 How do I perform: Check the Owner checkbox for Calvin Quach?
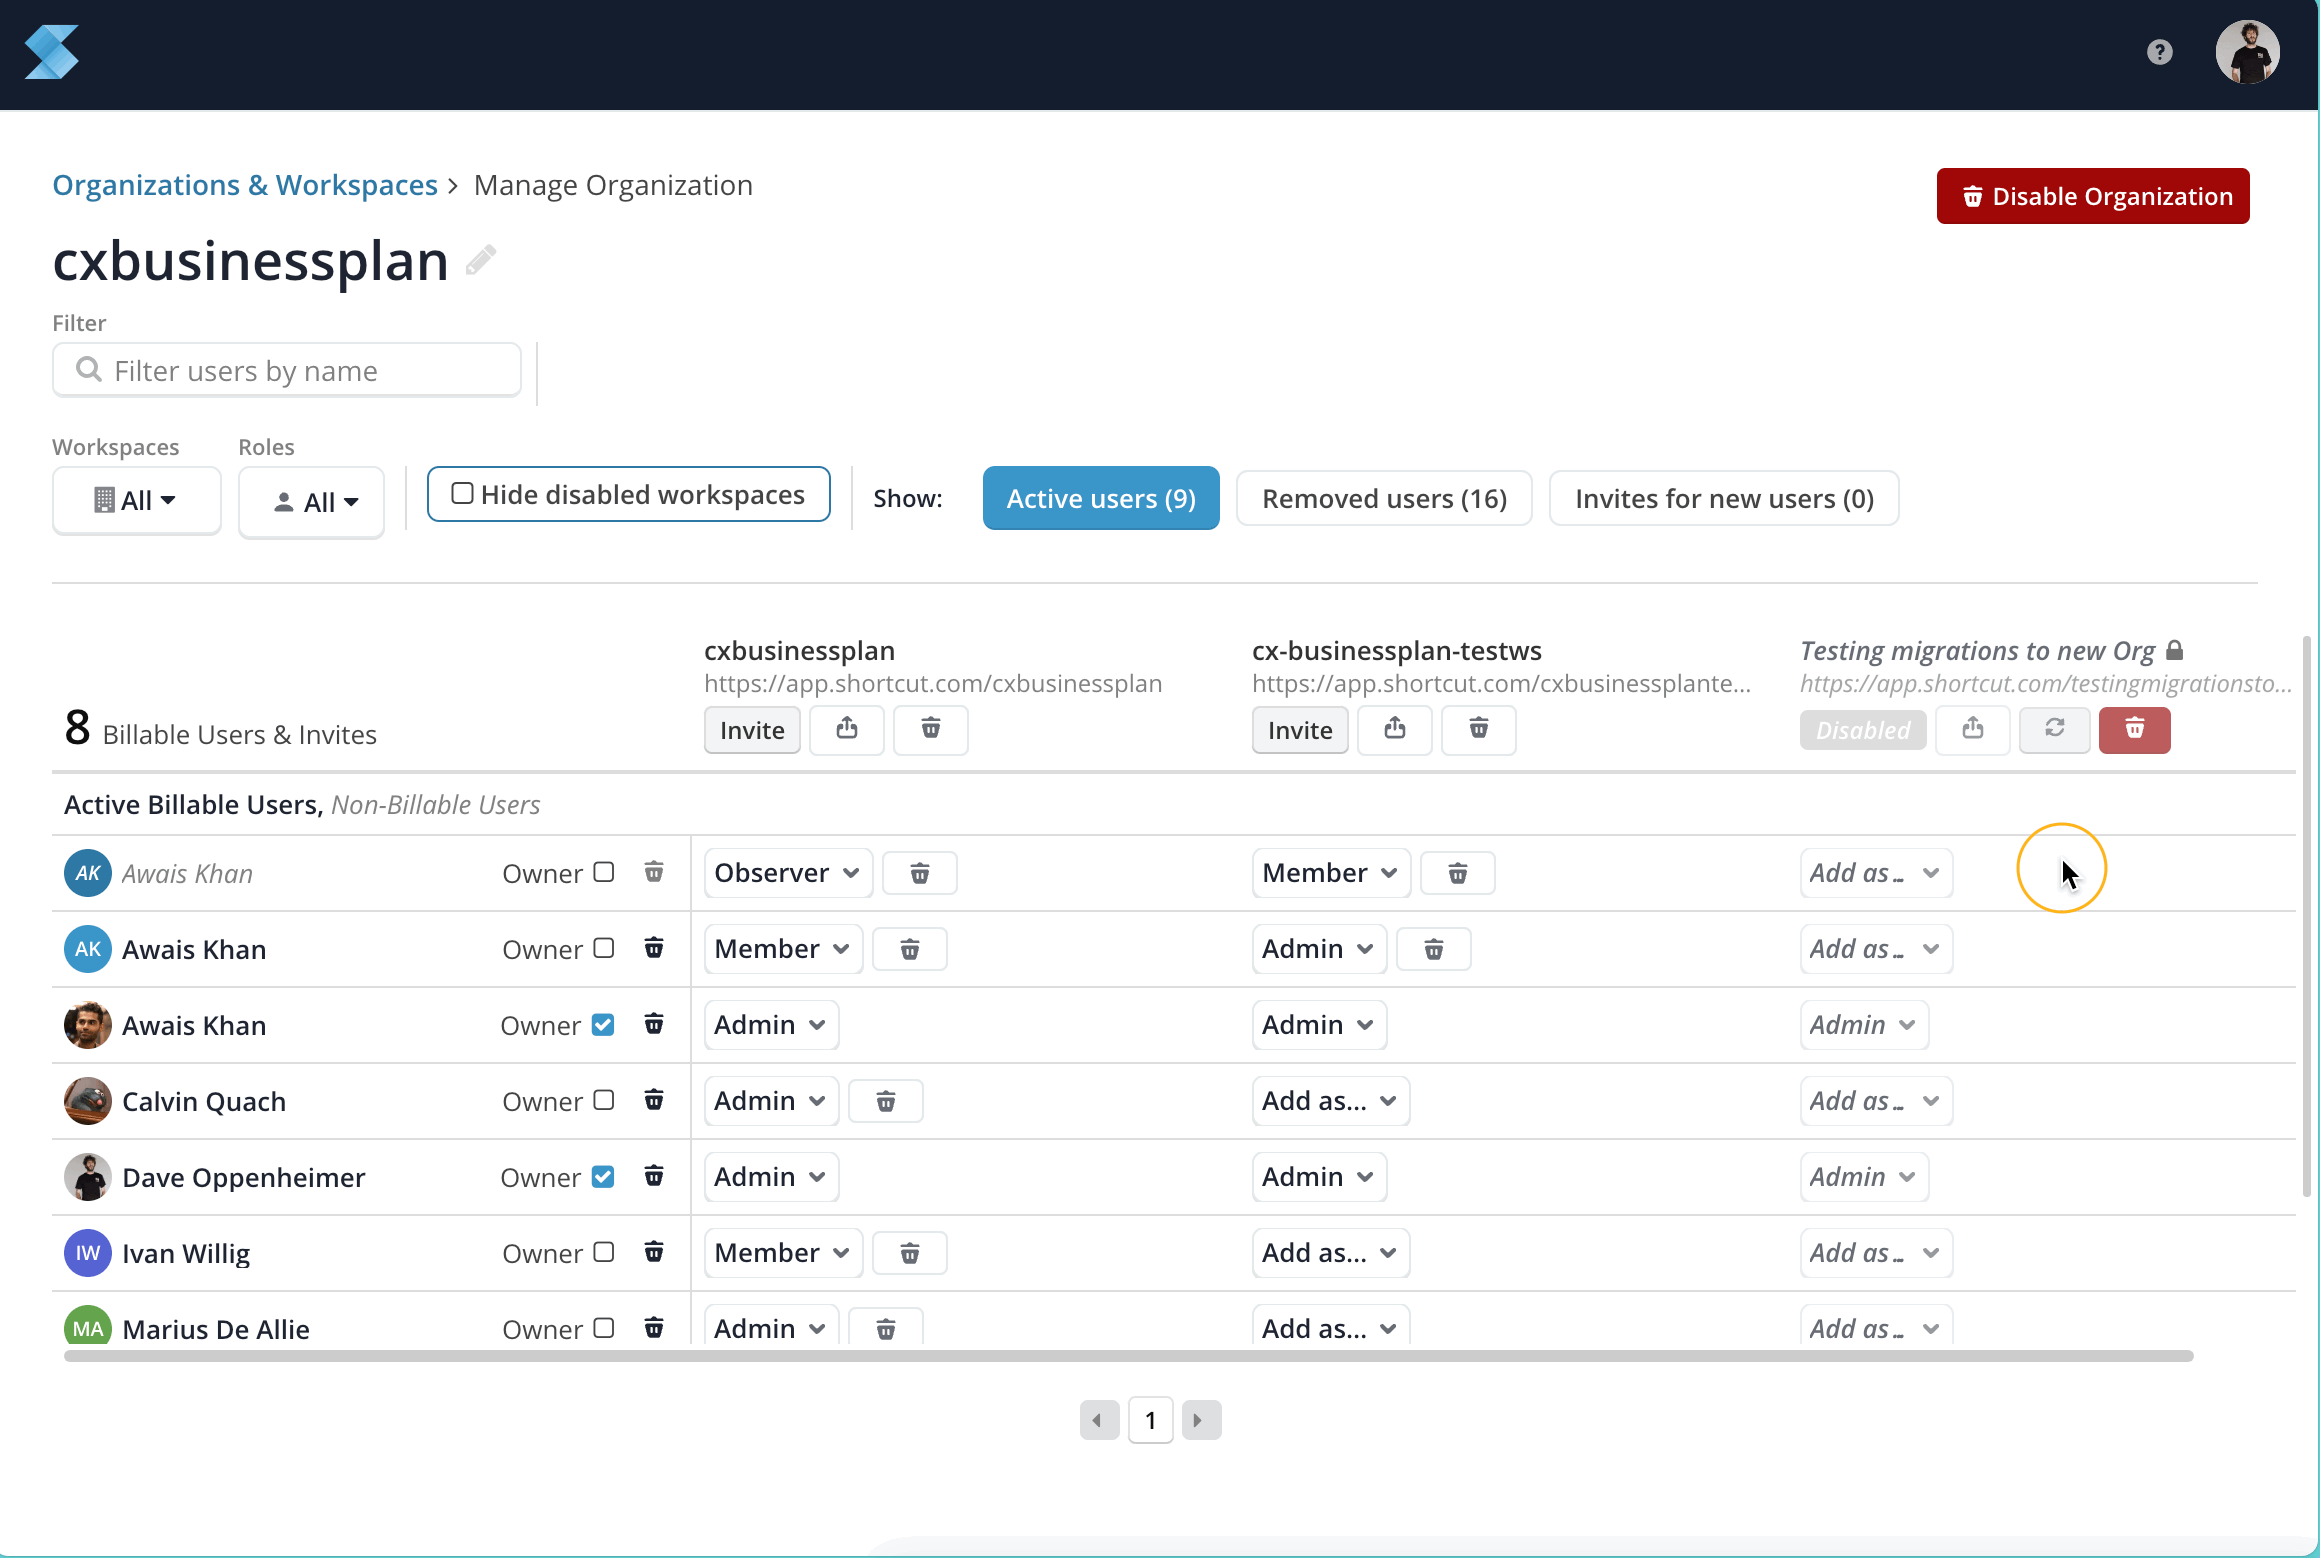[x=603, y=1100]
